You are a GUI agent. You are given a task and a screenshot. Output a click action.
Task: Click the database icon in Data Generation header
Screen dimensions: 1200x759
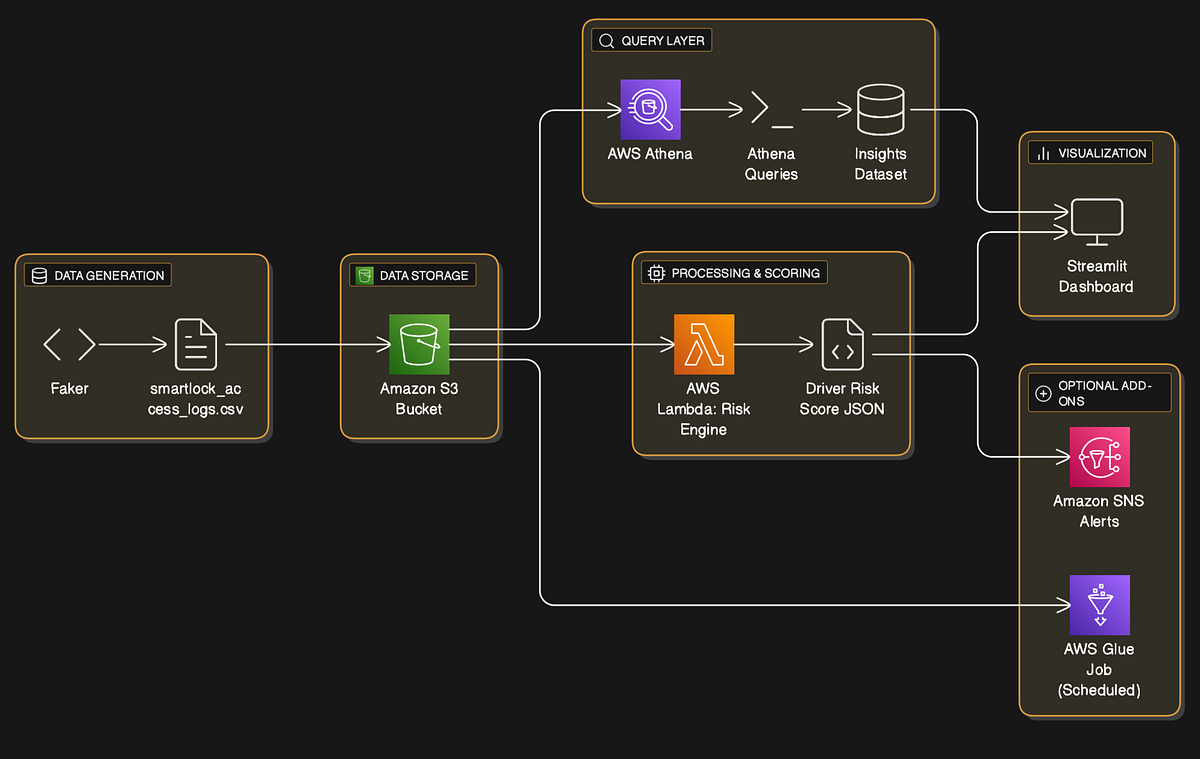(39, 275)
